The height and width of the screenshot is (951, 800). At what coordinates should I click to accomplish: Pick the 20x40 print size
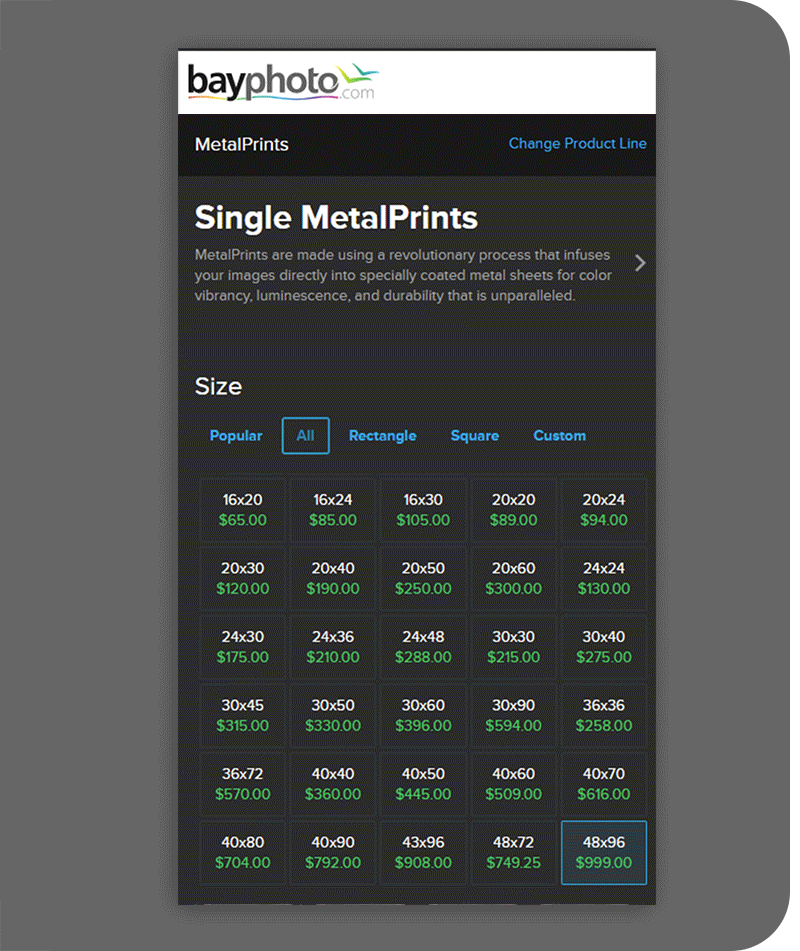click(x=332, y=578)
